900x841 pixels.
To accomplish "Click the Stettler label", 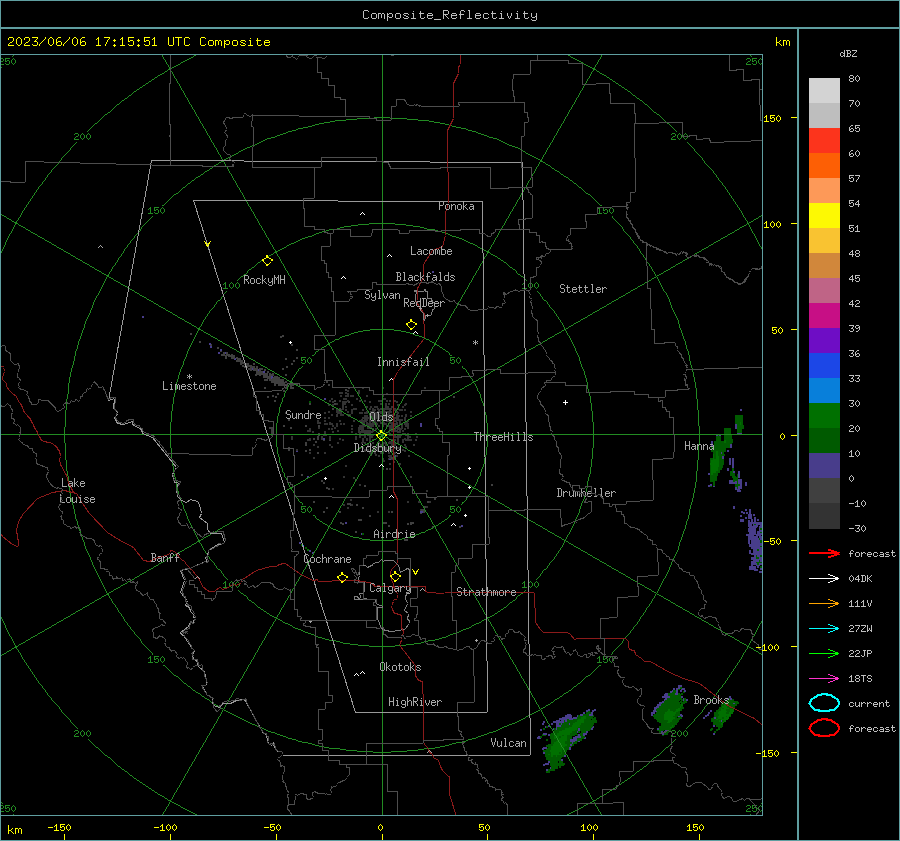I will 583,289.
